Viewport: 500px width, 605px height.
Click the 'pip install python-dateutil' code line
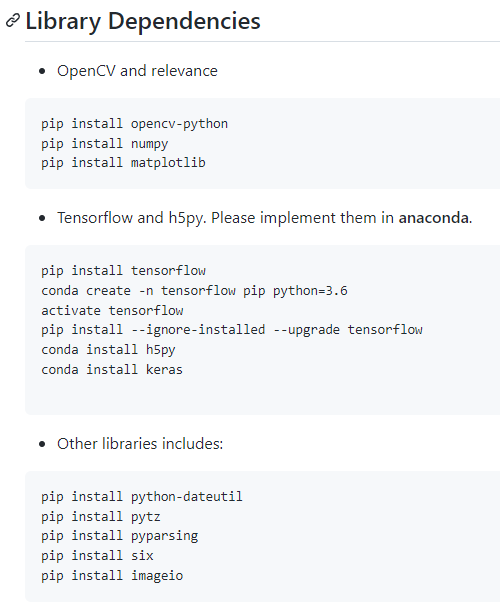[x=142, y=497]
